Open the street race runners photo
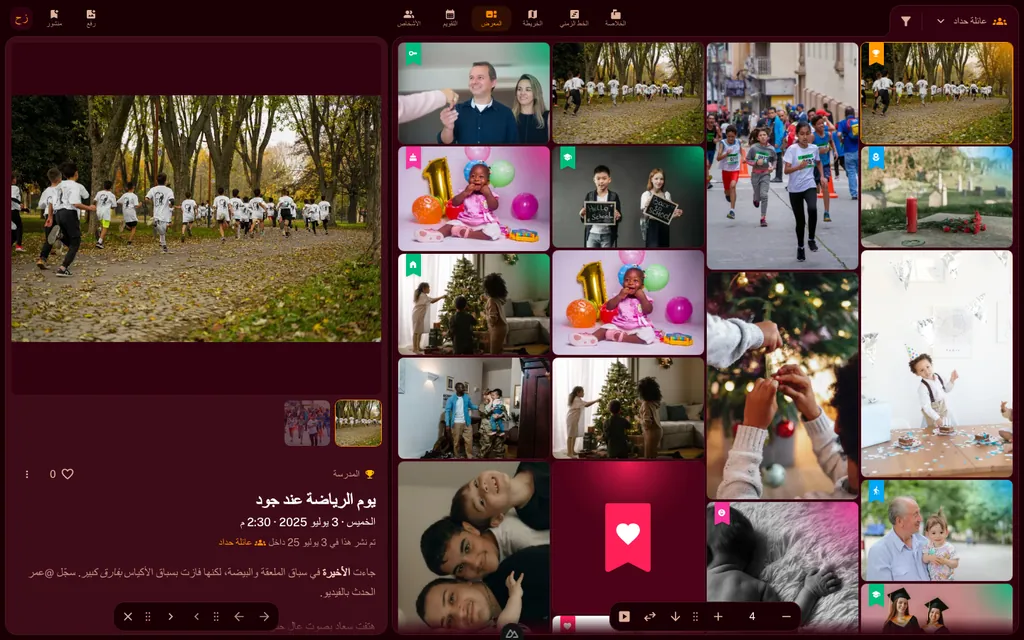 (x=782, y=156)
